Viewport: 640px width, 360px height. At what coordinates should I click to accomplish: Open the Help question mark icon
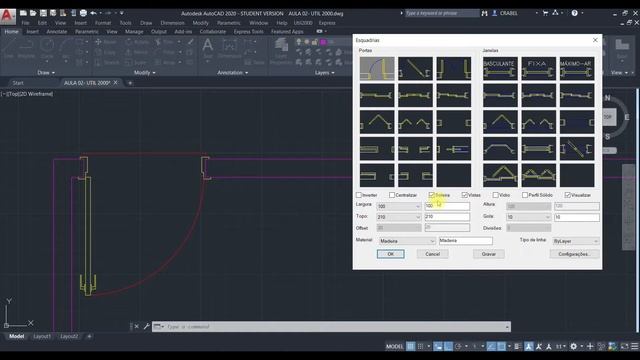point(574,13)
